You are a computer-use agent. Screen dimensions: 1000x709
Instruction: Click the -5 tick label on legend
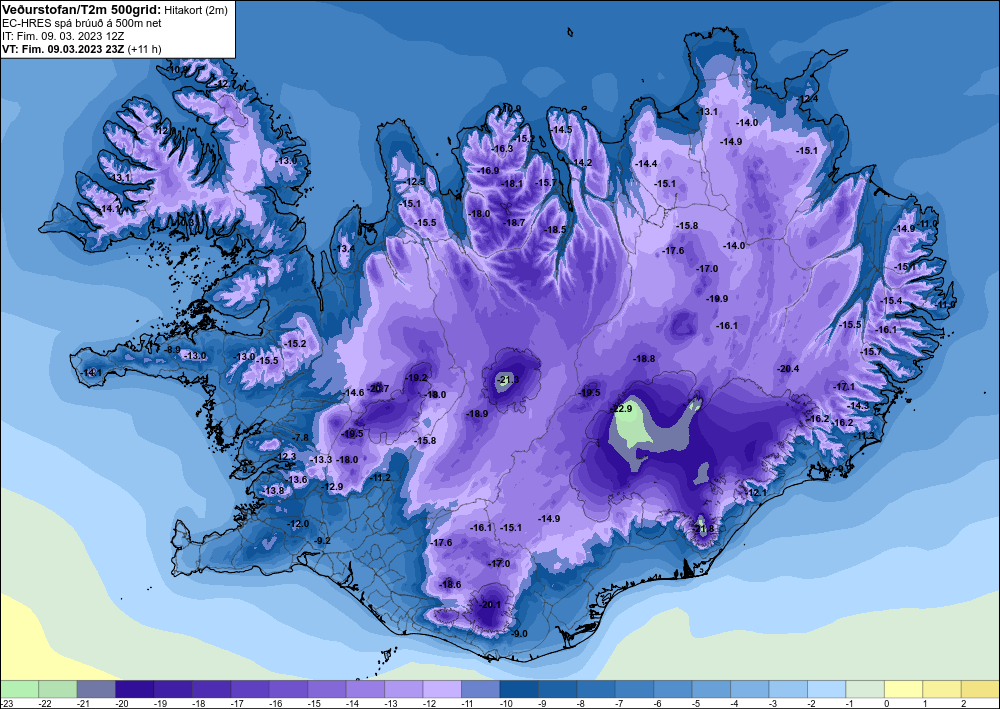tap(698, 703)
